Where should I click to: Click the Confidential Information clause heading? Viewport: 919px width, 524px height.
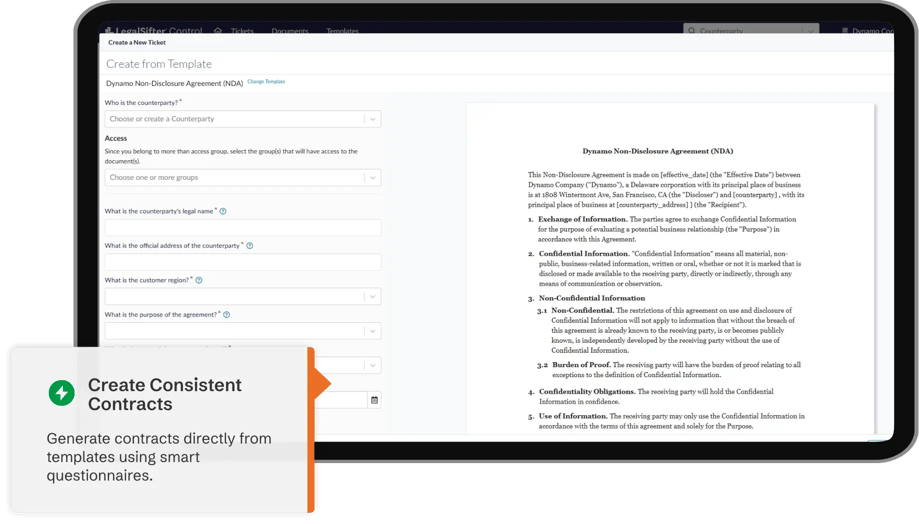(584, 254)
